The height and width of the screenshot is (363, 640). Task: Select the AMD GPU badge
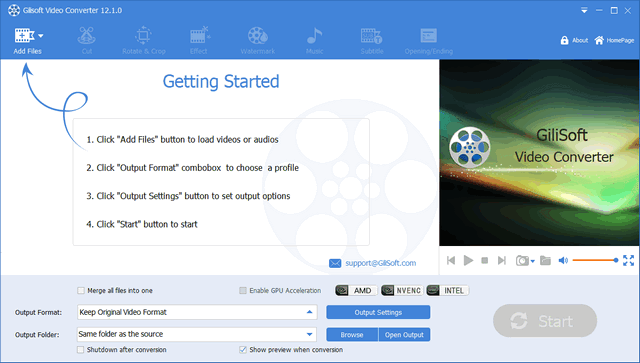click(356, 290)
